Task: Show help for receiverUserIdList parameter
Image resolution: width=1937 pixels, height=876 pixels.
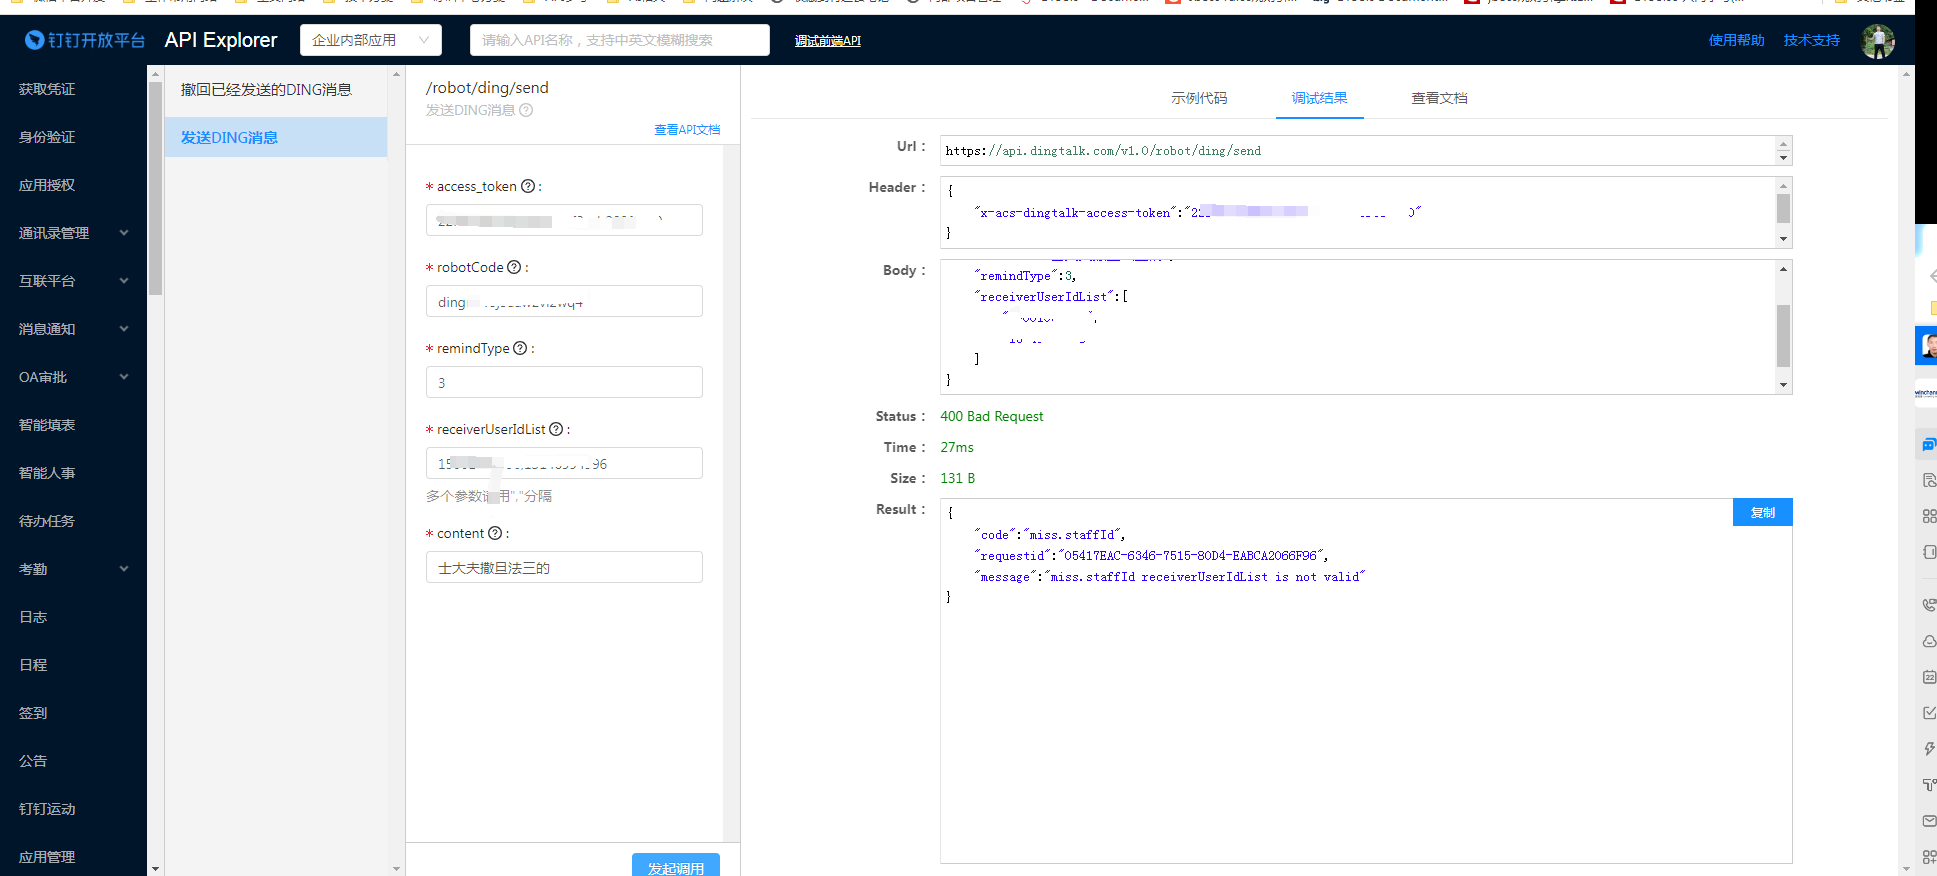Action: pyautogui.click(x=556, y=429)
